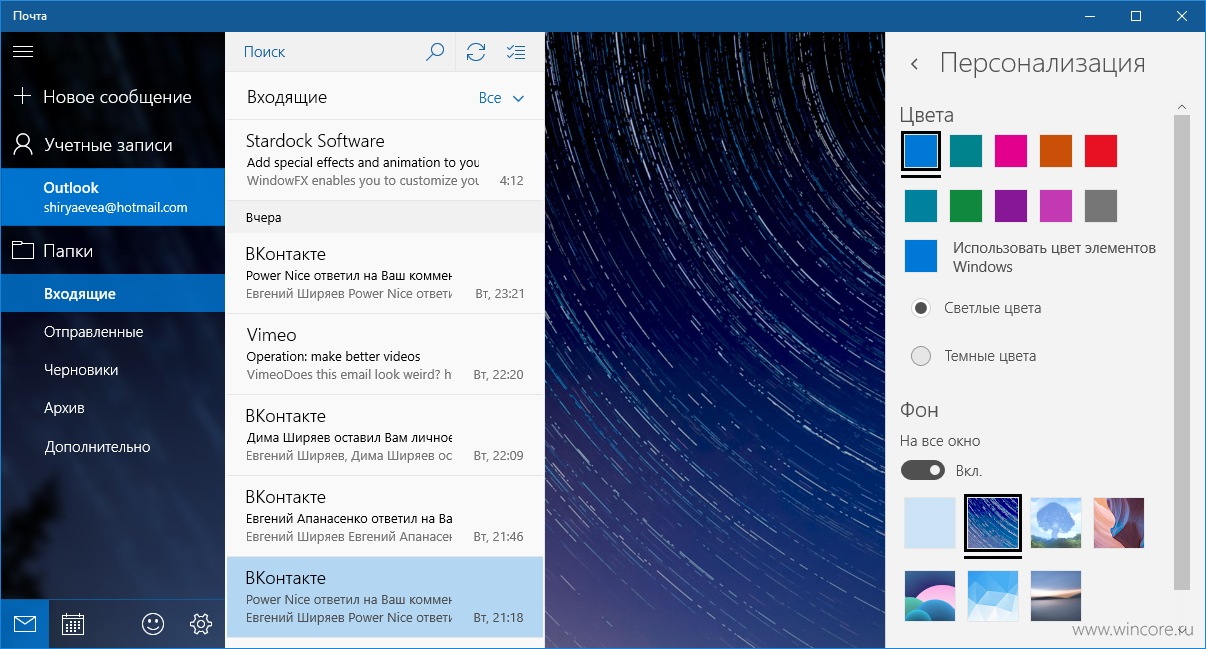Select the Светлые цвета radio button
The image size is (1206, 649).
[x=922, y=308]
